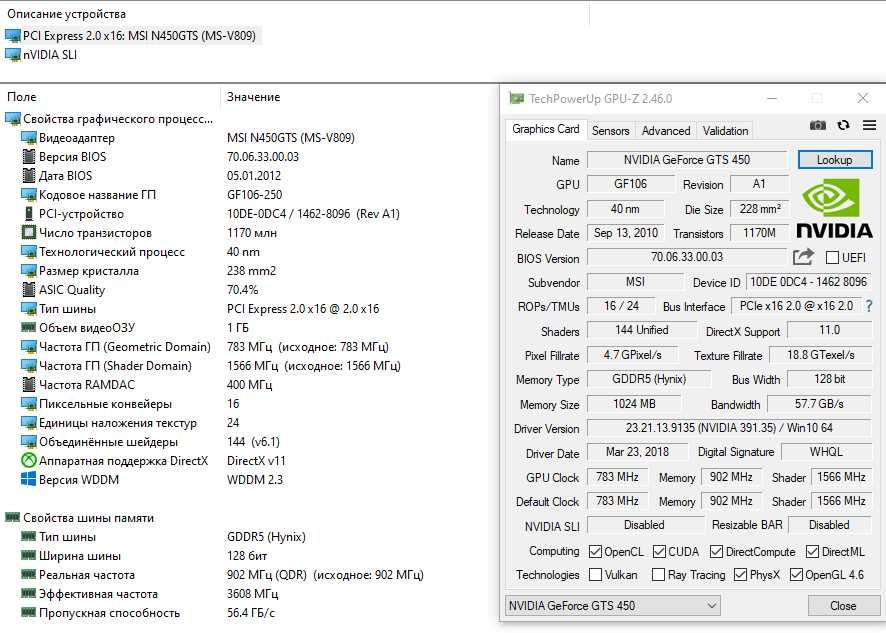The width and height of the screenshot is (886, 633).
Task: Click the Пропускная способность memory icon
Action: coord(28,613)
